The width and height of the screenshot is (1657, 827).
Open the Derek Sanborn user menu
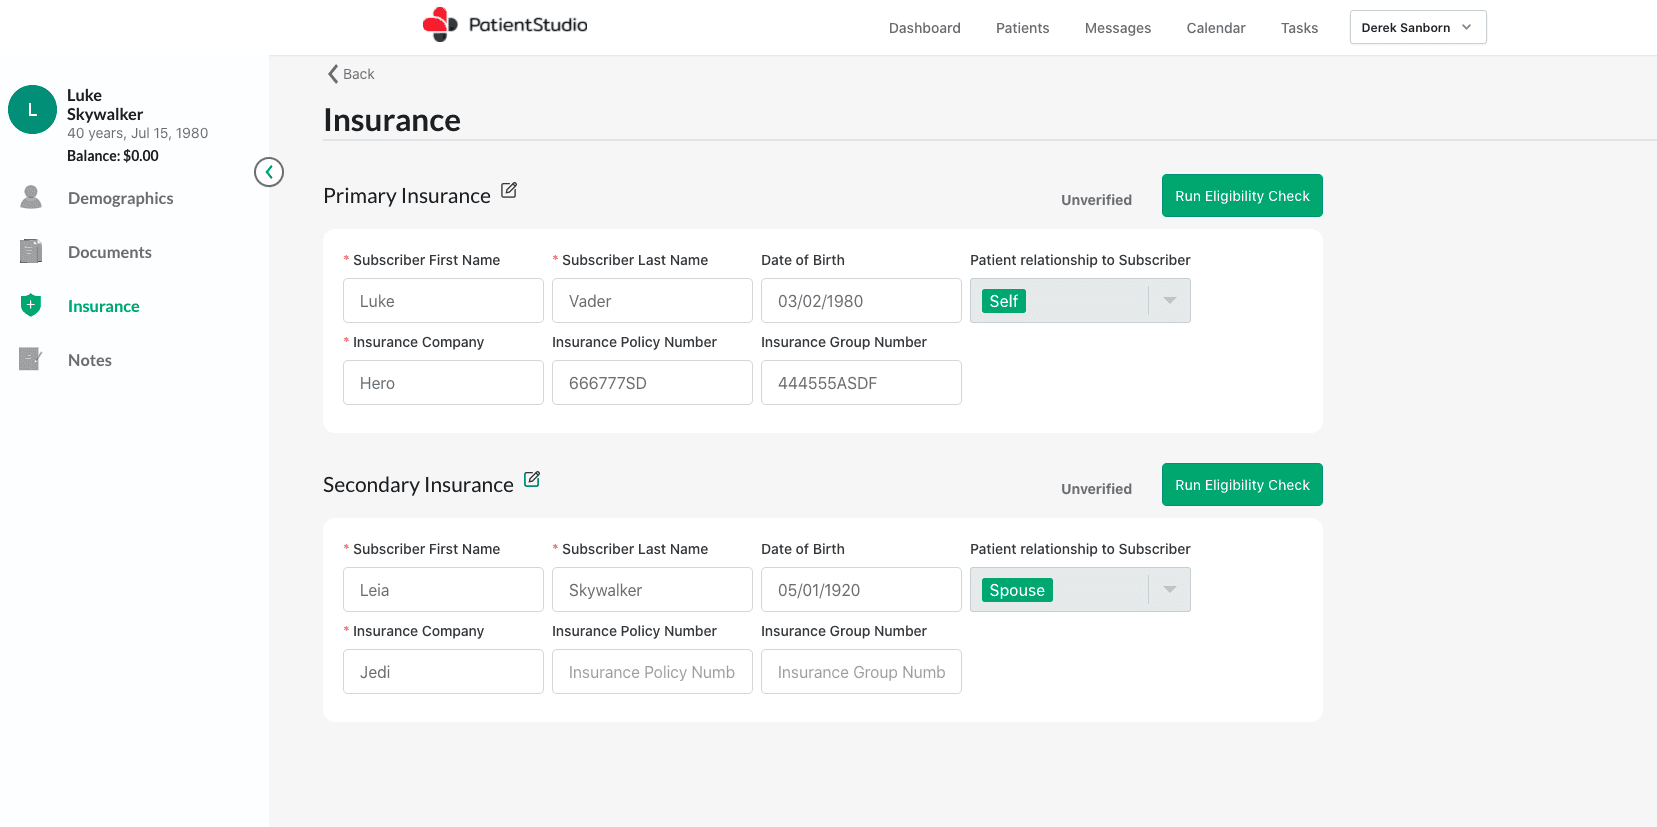(1418, 27)
